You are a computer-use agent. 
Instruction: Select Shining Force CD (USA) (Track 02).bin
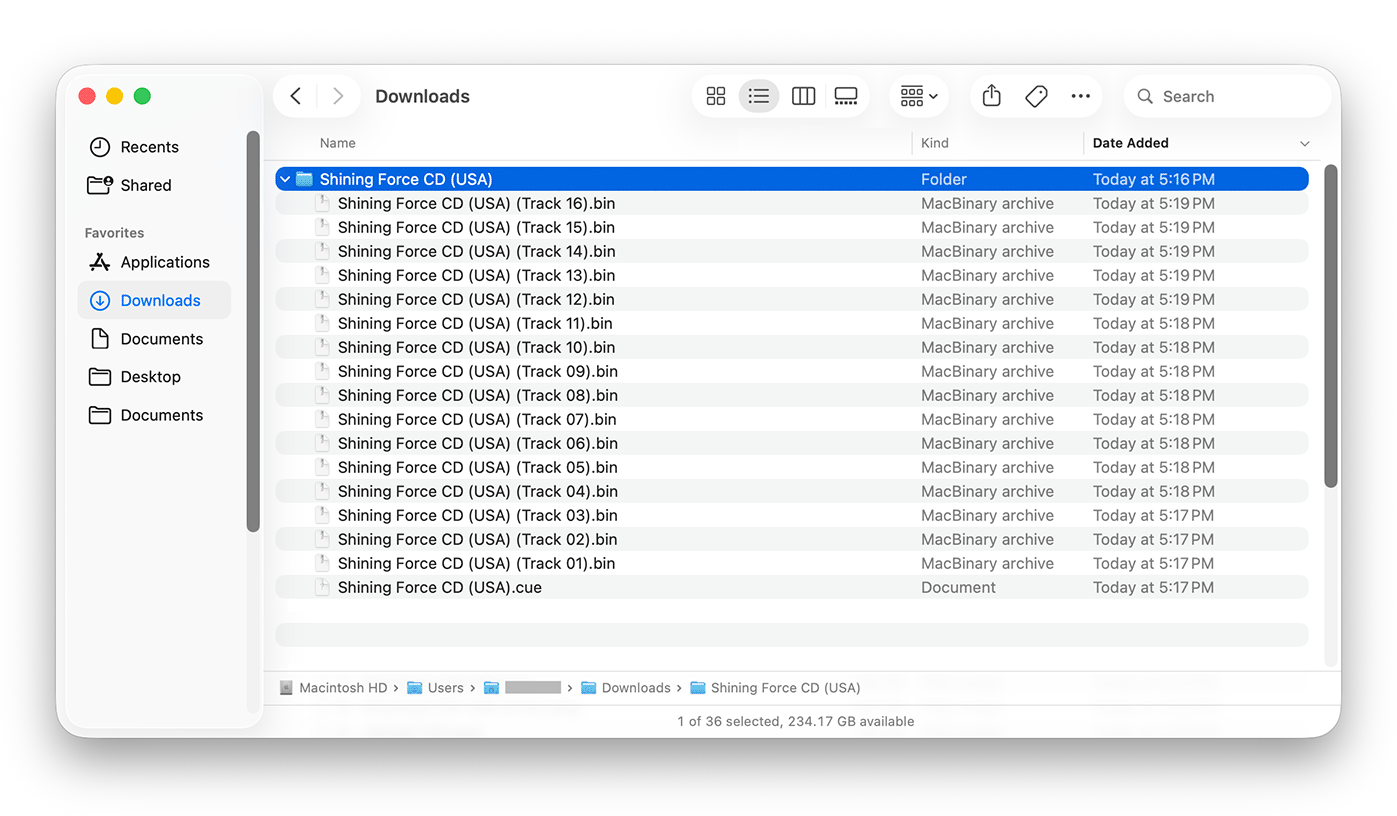[792, 539]
